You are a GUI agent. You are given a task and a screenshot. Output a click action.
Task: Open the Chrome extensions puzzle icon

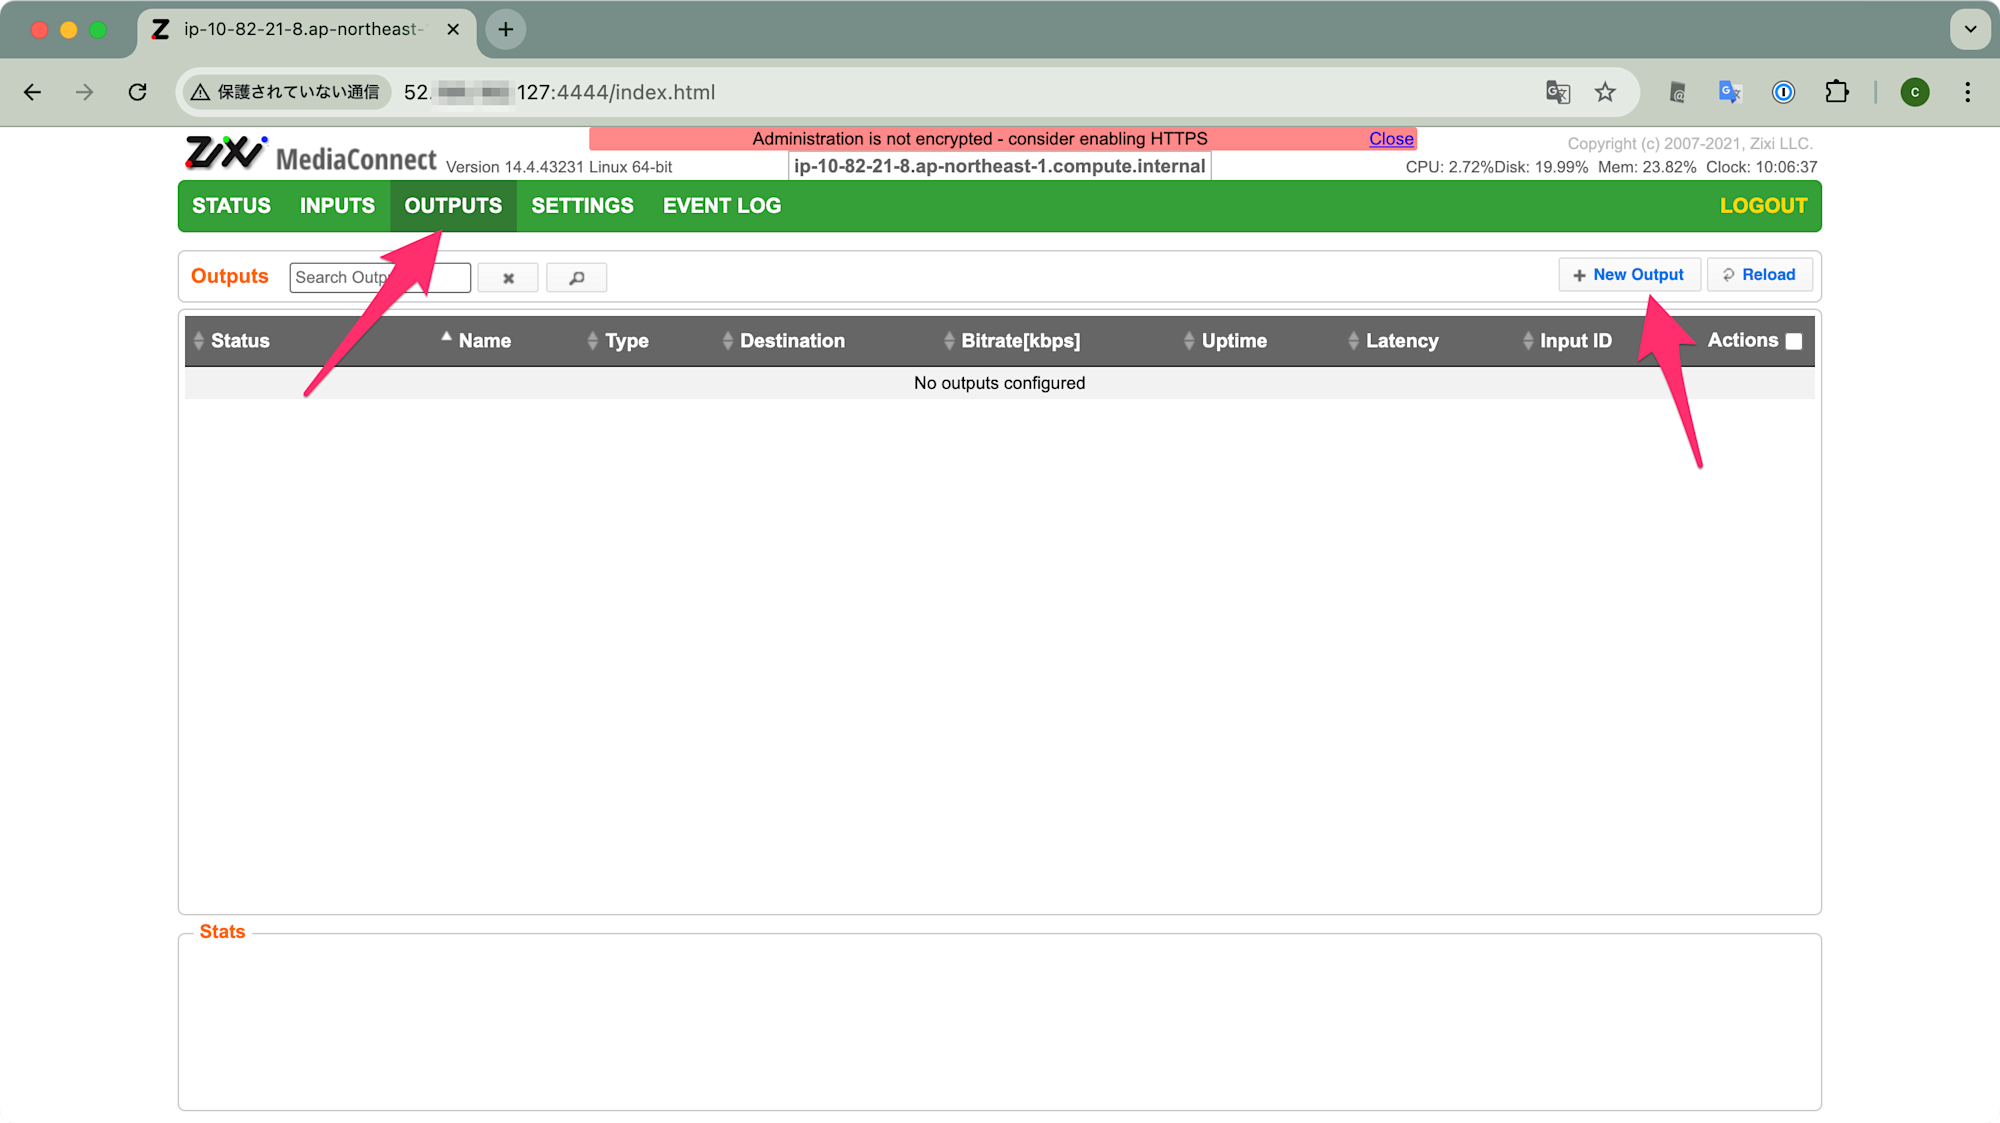tap(1837, 92)
